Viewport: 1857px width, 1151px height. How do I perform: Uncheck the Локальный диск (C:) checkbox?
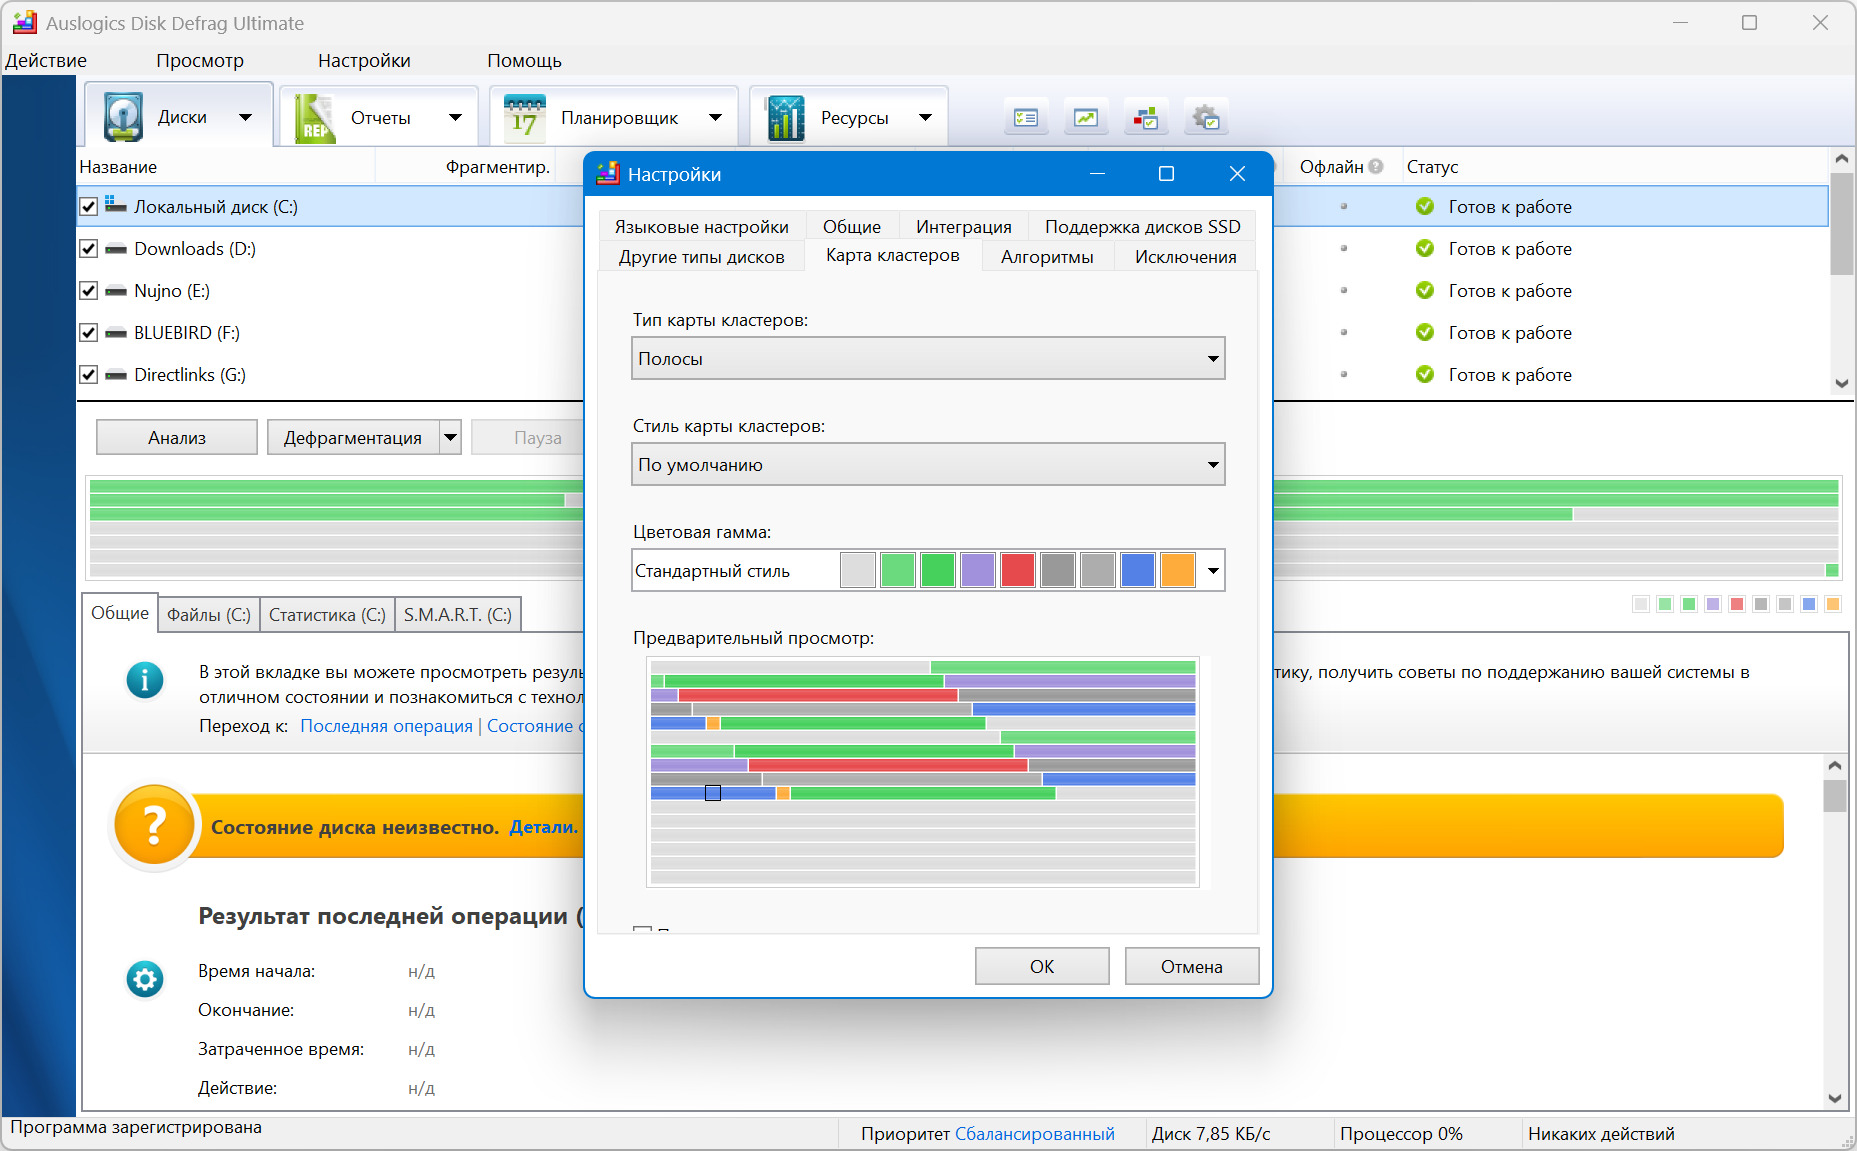[89, 207]
